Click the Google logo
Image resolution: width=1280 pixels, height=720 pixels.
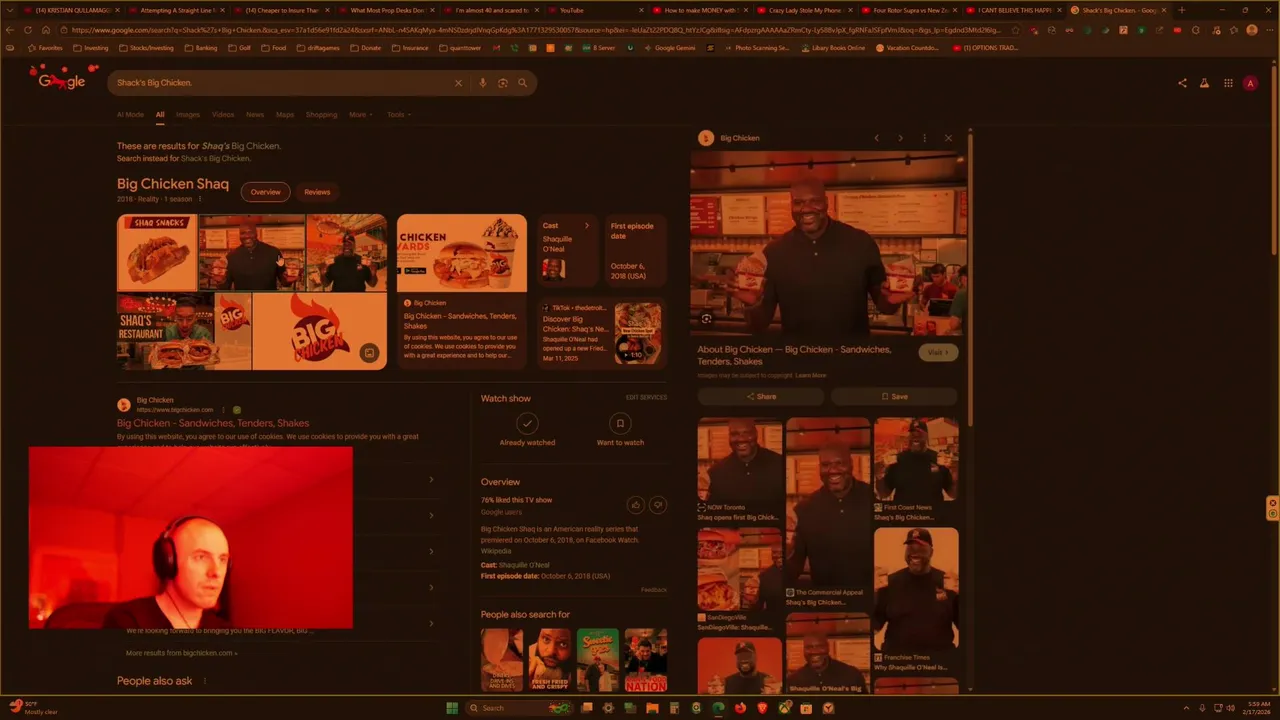(62, 81)
